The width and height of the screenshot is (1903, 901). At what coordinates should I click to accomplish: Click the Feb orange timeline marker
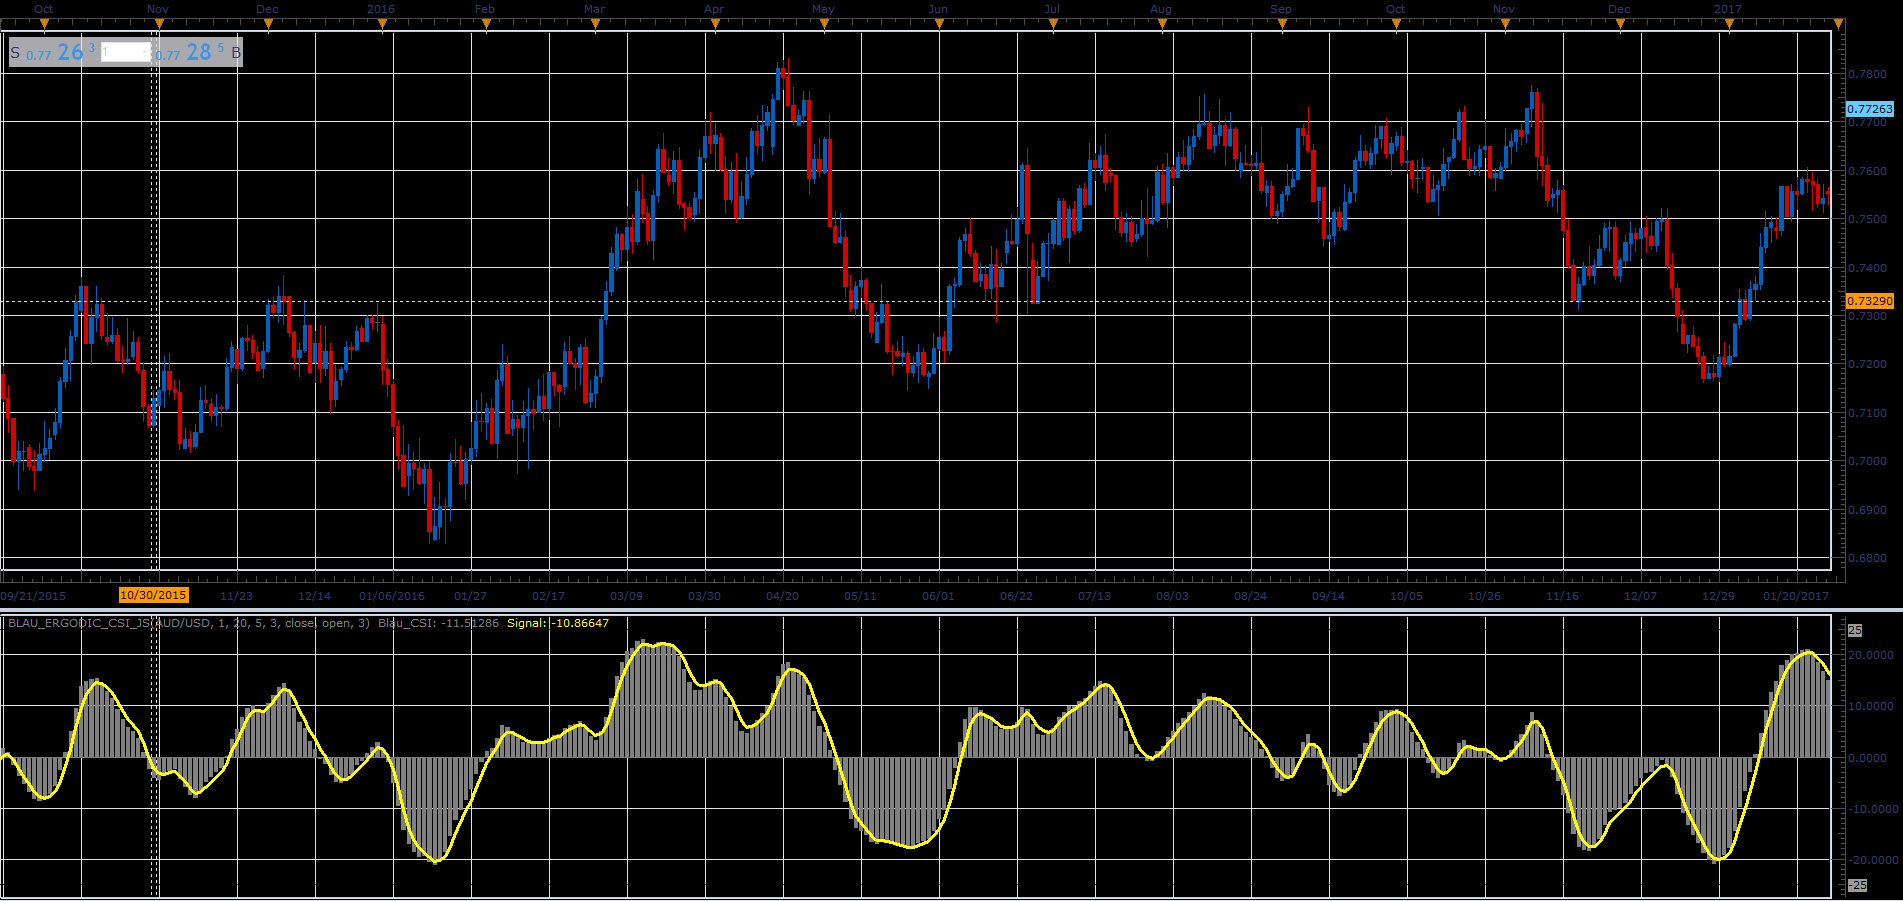pyautogui.click(x=488, y=24)
